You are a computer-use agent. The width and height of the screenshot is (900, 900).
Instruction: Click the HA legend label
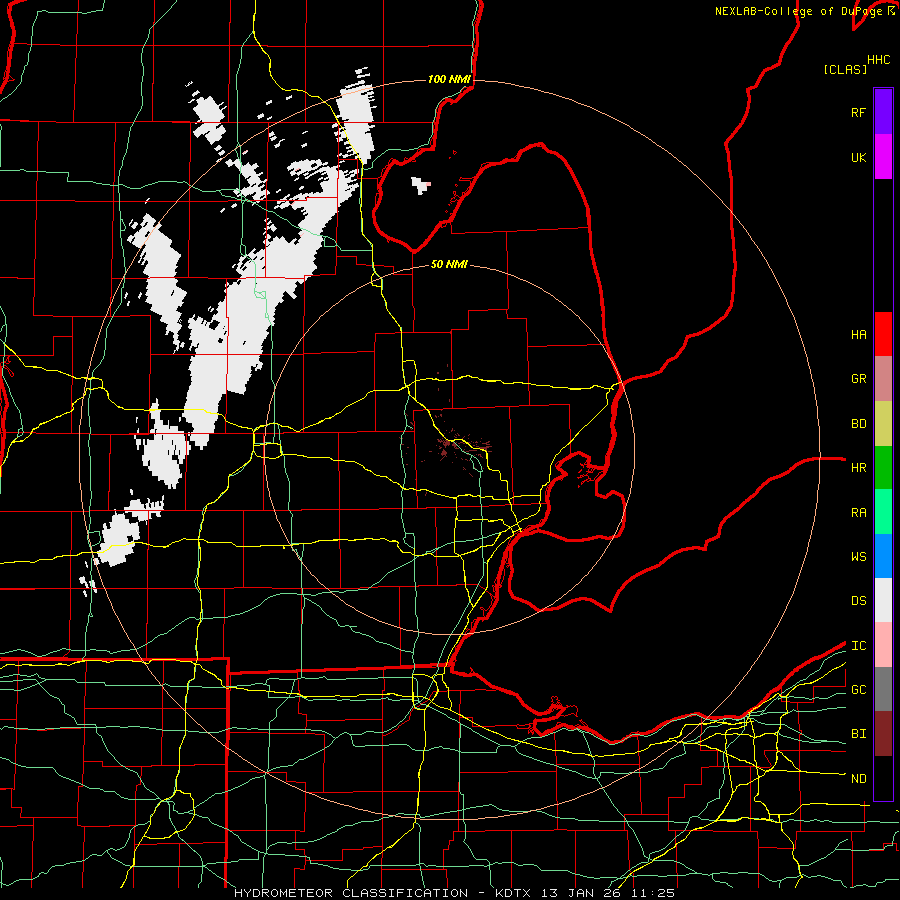pos(859,334)
